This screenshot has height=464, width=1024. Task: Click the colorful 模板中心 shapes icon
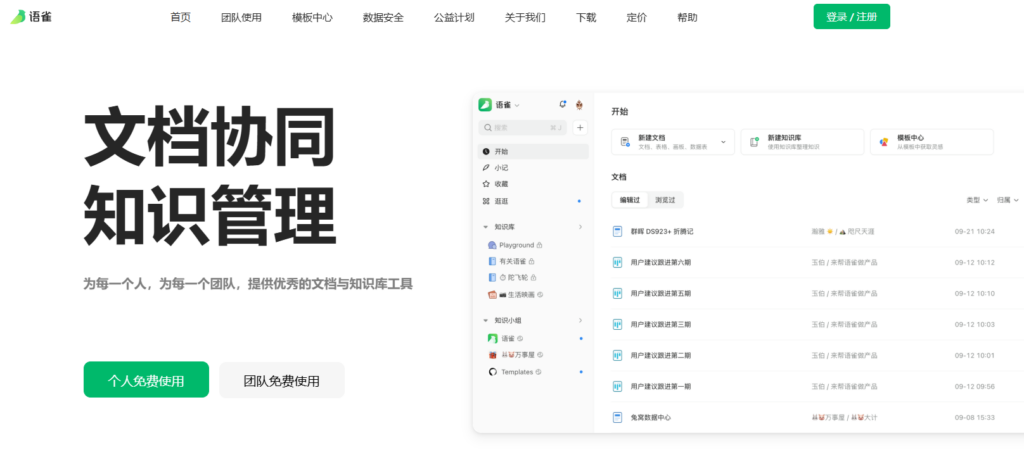click(x=884, y=142)
